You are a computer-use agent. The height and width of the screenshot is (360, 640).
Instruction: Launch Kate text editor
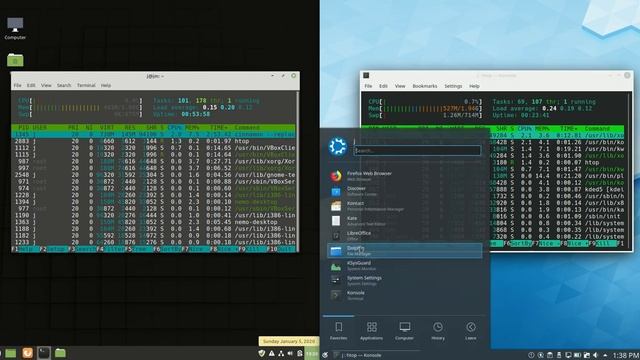pos(404,221)
